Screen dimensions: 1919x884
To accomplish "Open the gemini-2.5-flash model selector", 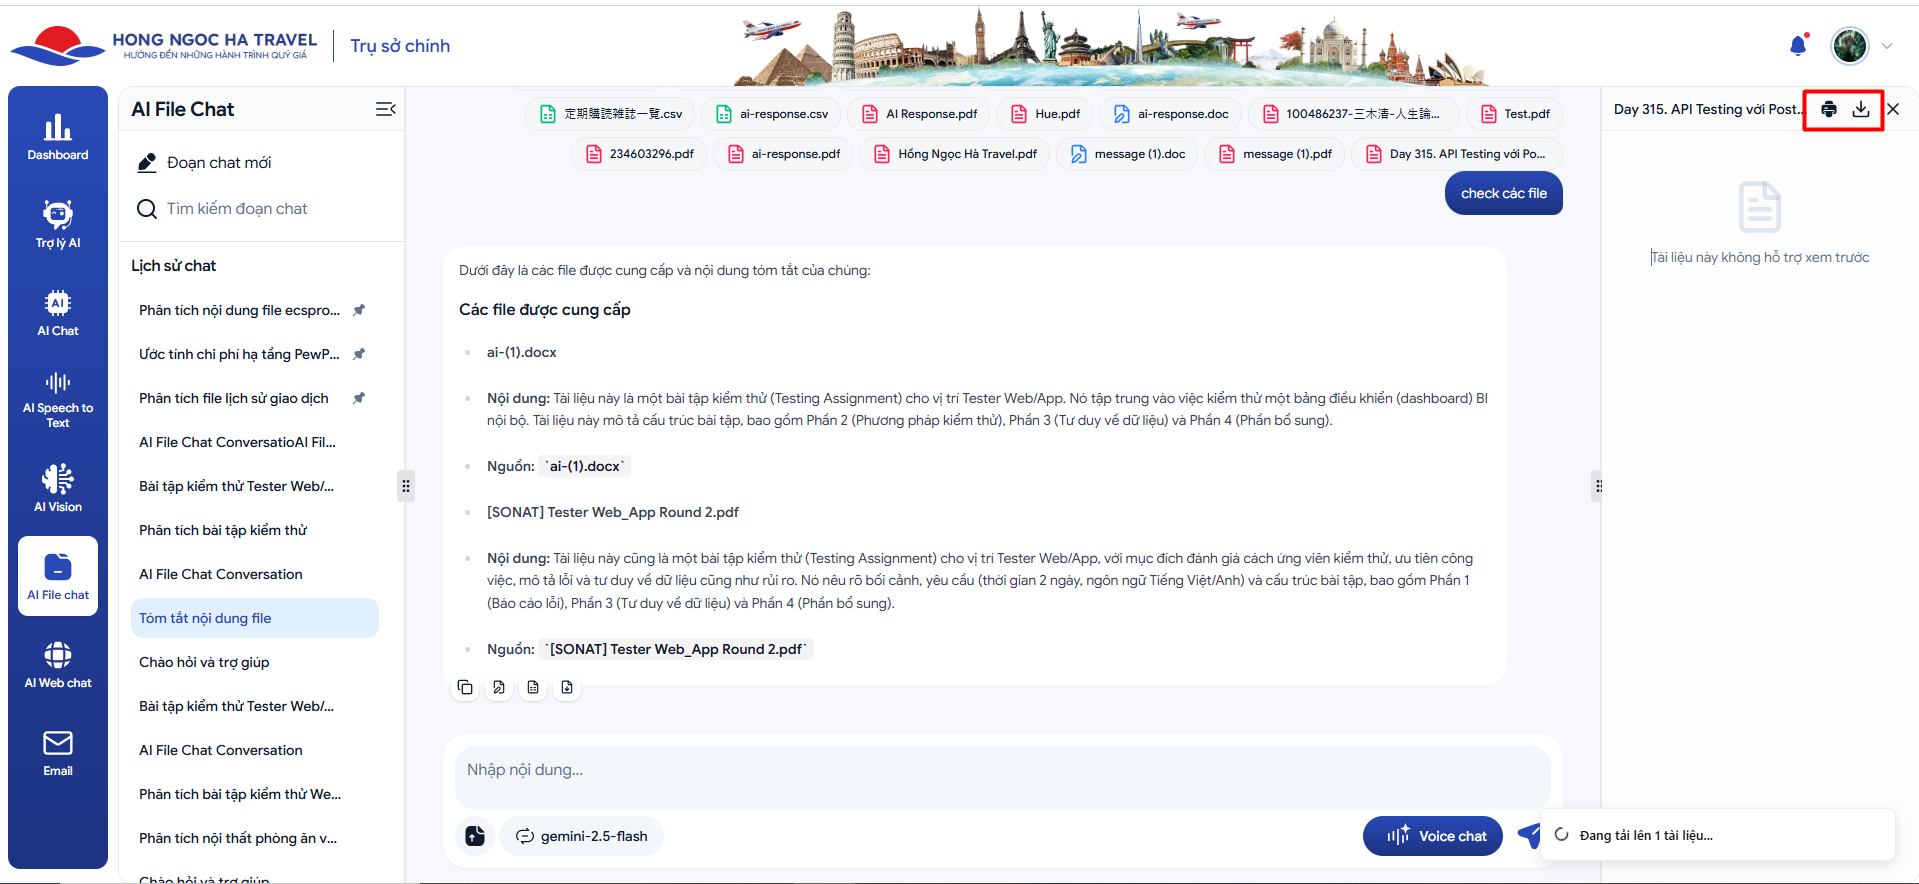I will click(x=582, y=836).
